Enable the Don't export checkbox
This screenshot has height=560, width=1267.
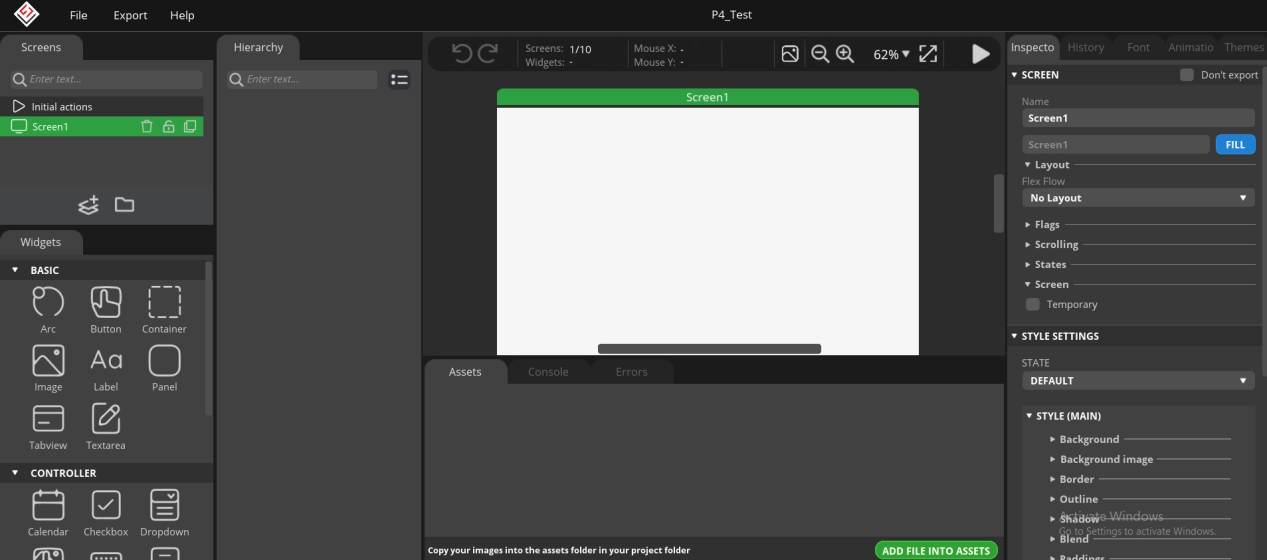tap(1187, 75)
